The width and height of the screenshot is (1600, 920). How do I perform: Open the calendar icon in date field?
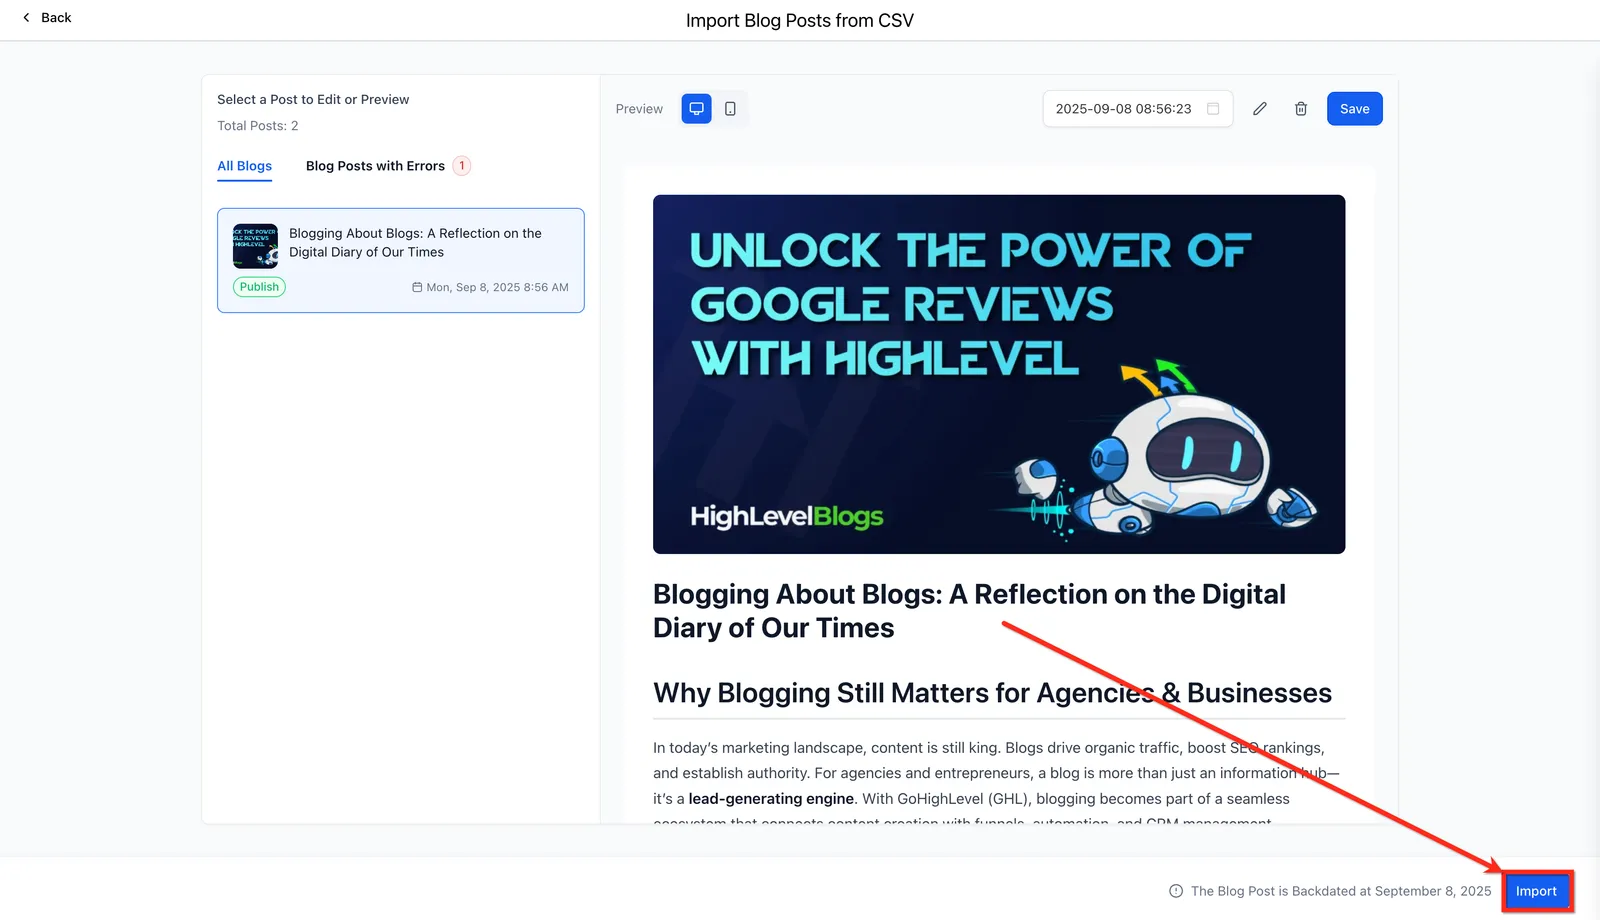(x=1213, y=109)
